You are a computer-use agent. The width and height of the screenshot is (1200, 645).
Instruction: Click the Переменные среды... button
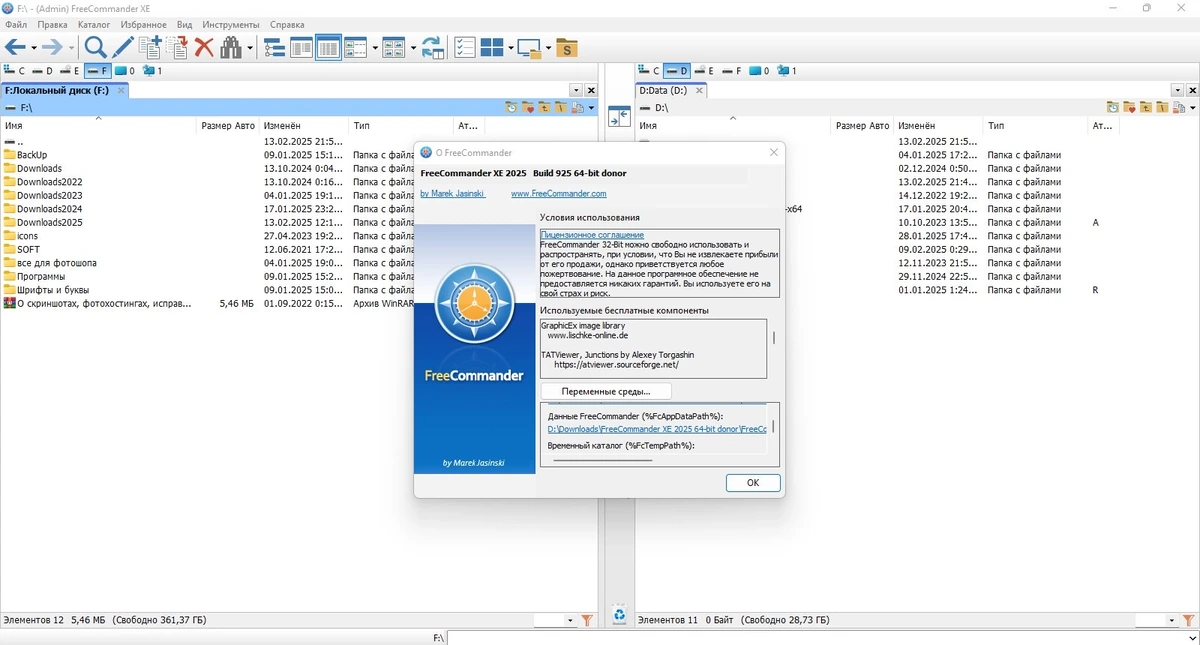606,392
